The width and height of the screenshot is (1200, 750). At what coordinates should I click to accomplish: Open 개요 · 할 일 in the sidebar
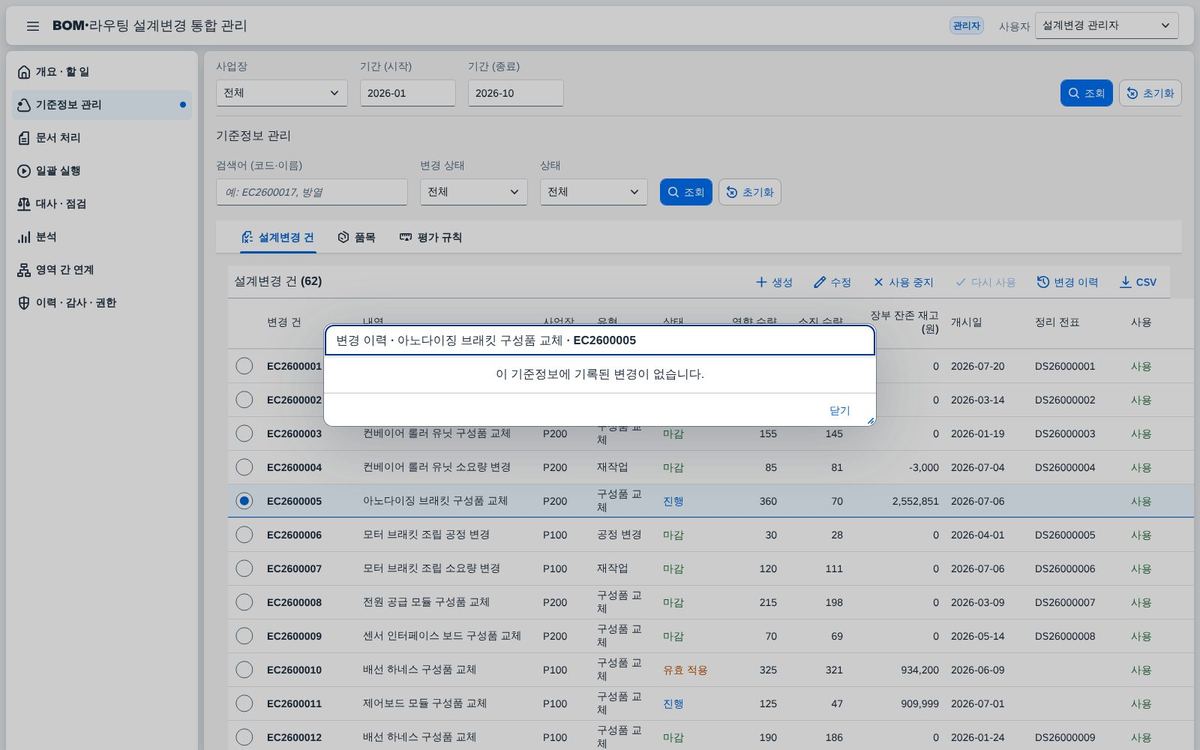tap(102, 72)
